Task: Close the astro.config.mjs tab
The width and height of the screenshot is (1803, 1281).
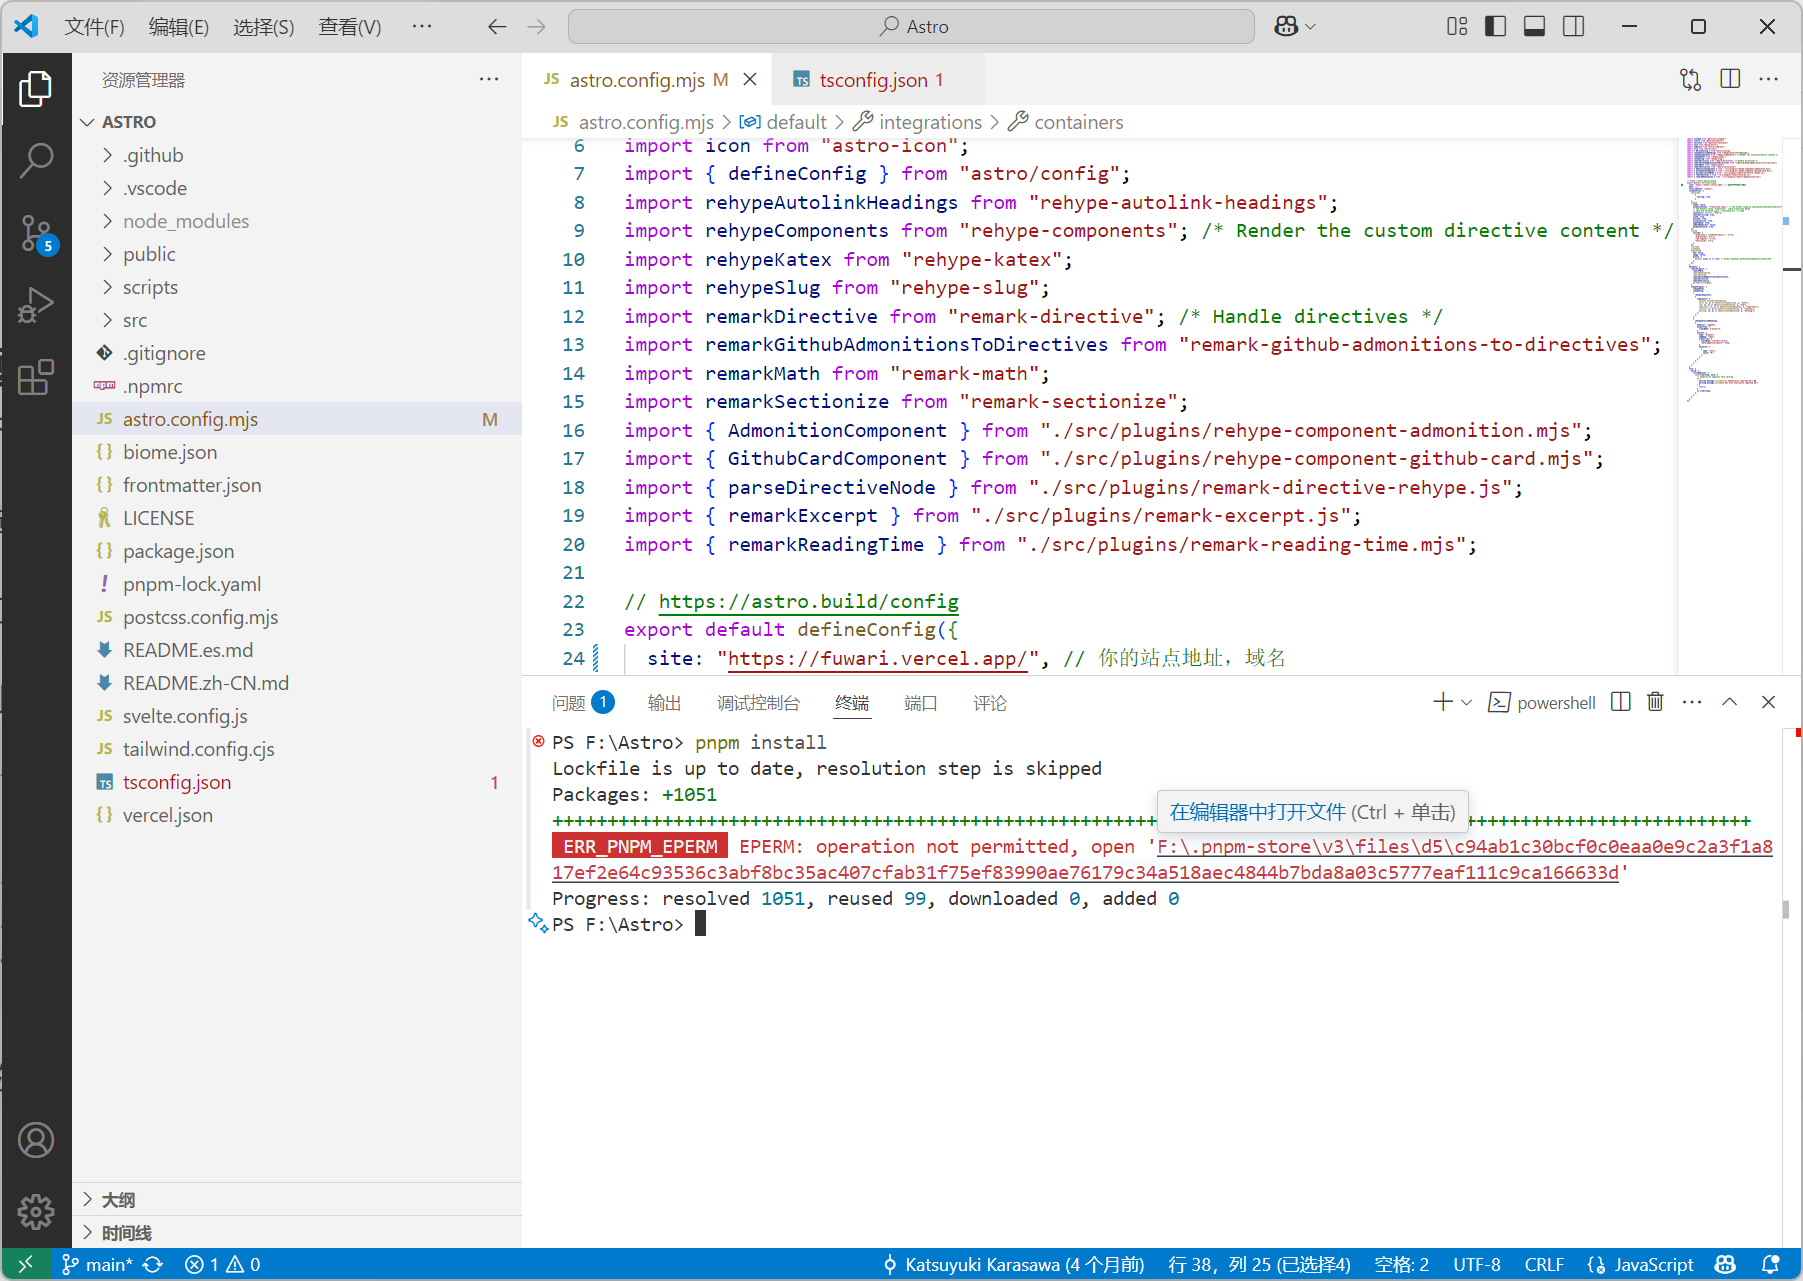Action: pos(750,79)
